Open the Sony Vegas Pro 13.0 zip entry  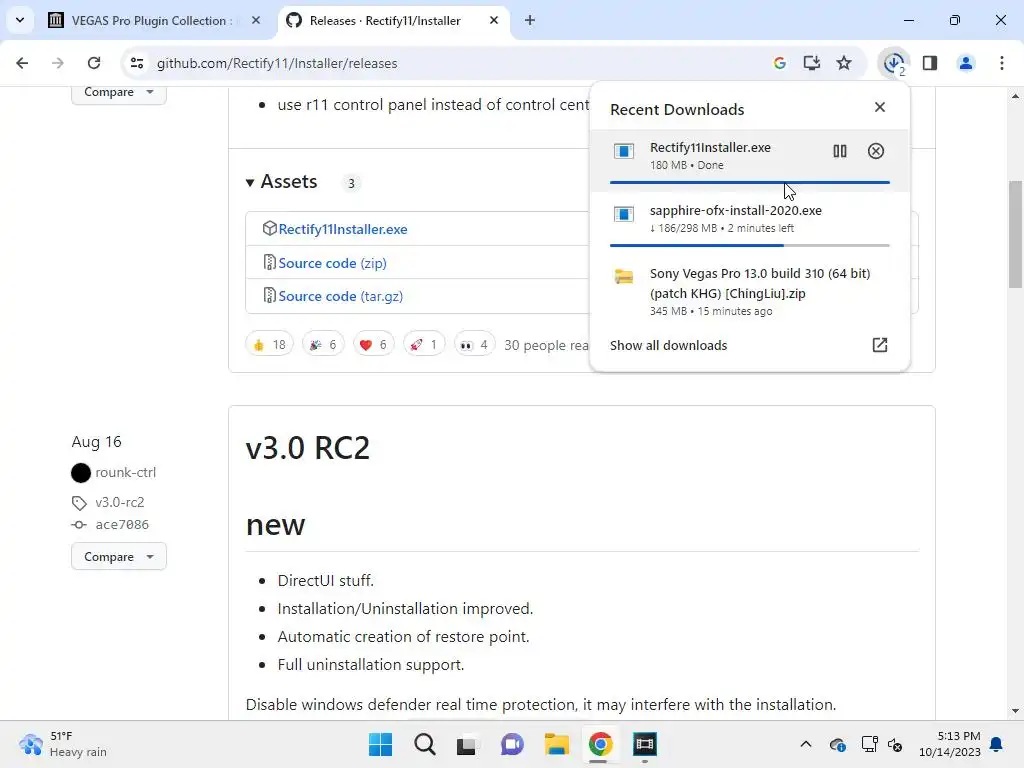[750, 291]
